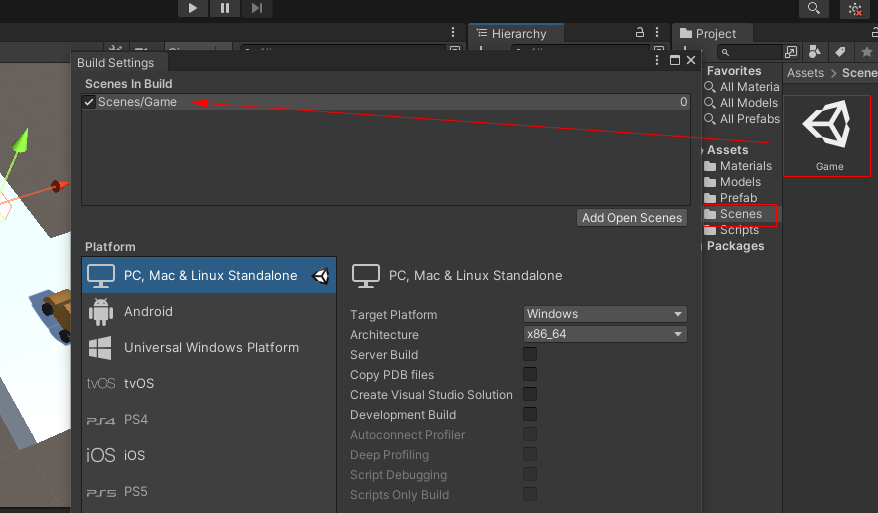This screenshot has width=878, height=513.
Task: Open the Prefab folder
Action: (x=731, y=198)
